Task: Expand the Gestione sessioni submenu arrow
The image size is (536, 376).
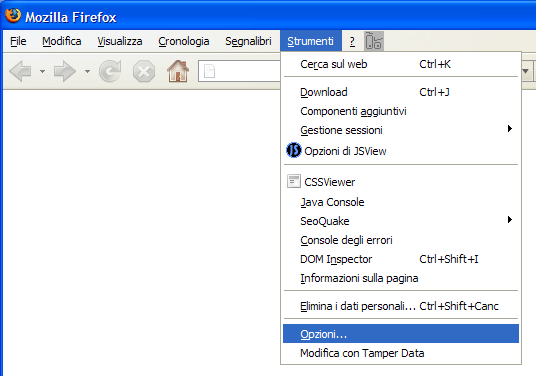Action: tap(510, 129)
